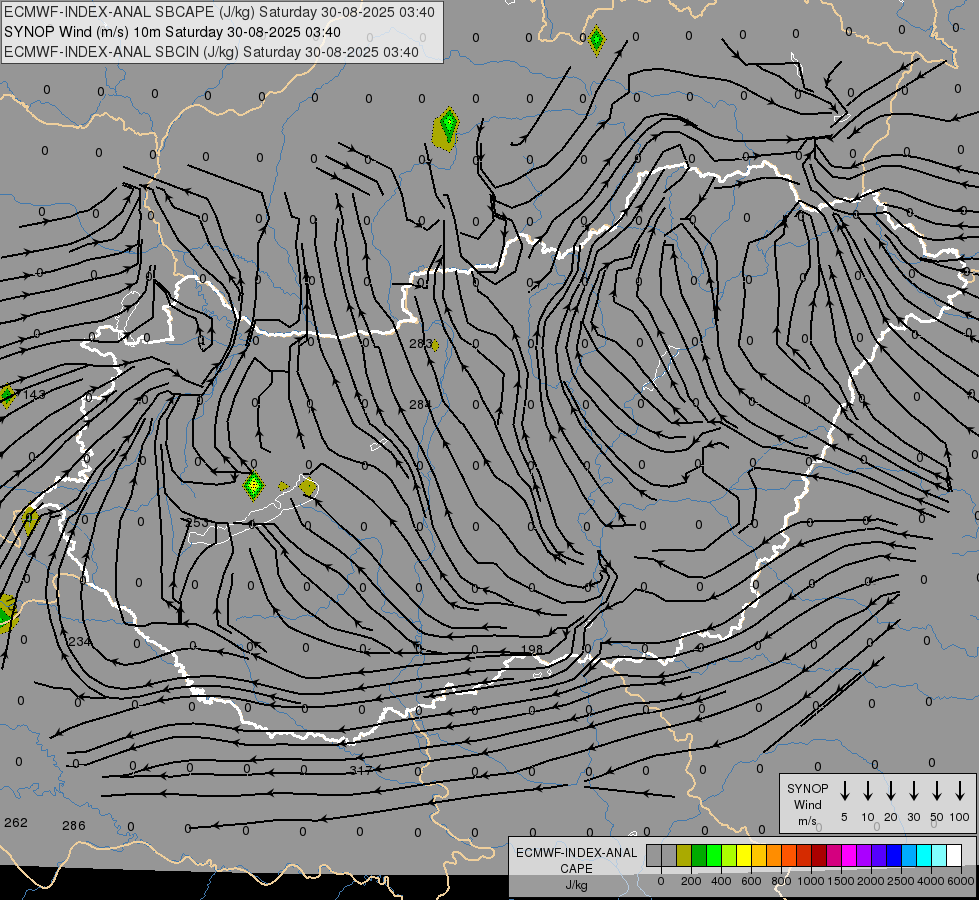Click the wind legend arrow above 20

point(891,791)
